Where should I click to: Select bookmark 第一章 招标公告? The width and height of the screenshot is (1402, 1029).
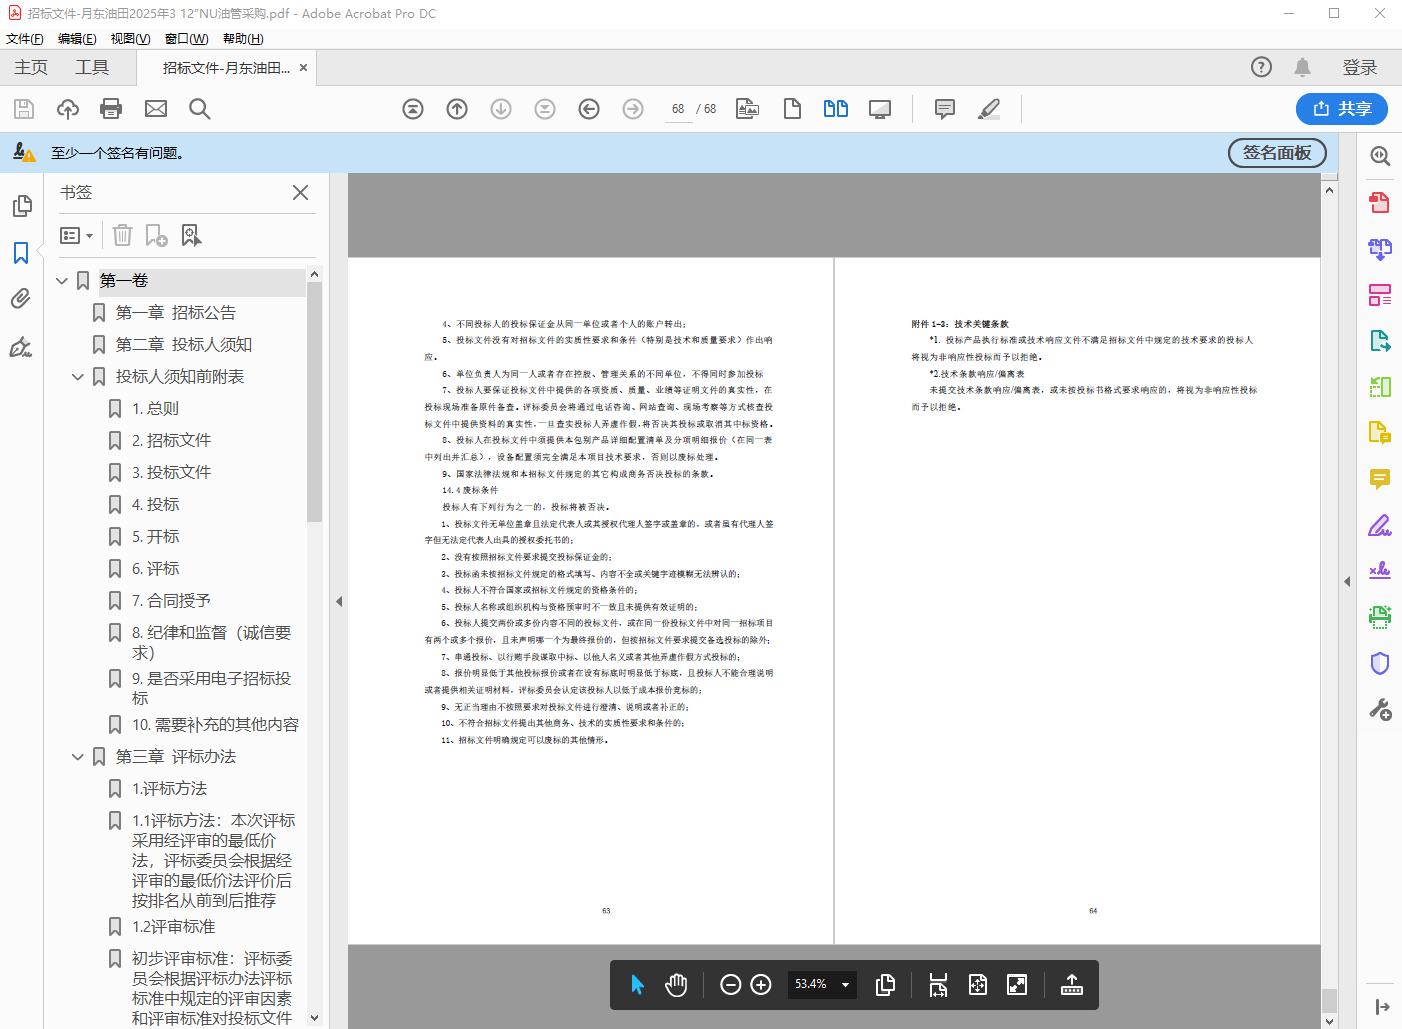click(176, 313)
